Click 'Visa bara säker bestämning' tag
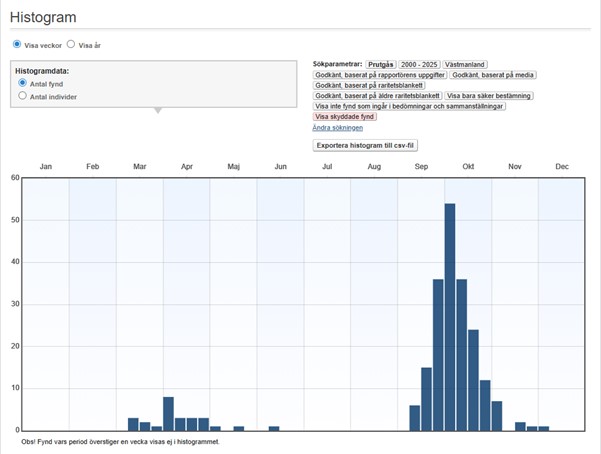Screen dimensions: 601x454 489,96
